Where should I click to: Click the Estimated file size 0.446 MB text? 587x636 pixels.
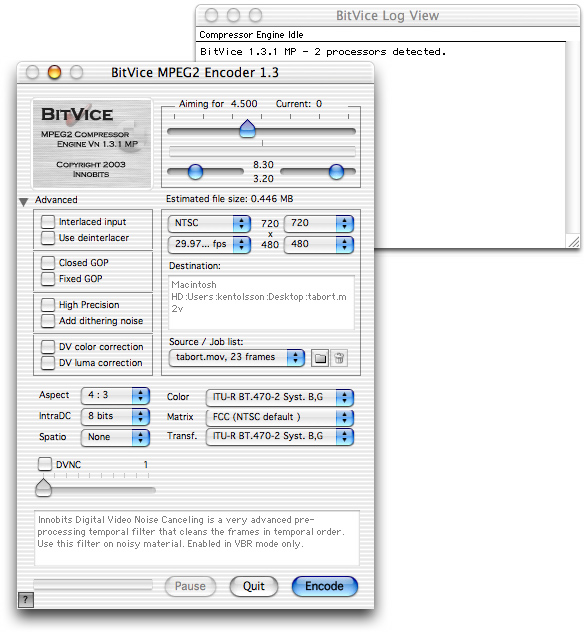pyautogui.click(x=230, y=199)
